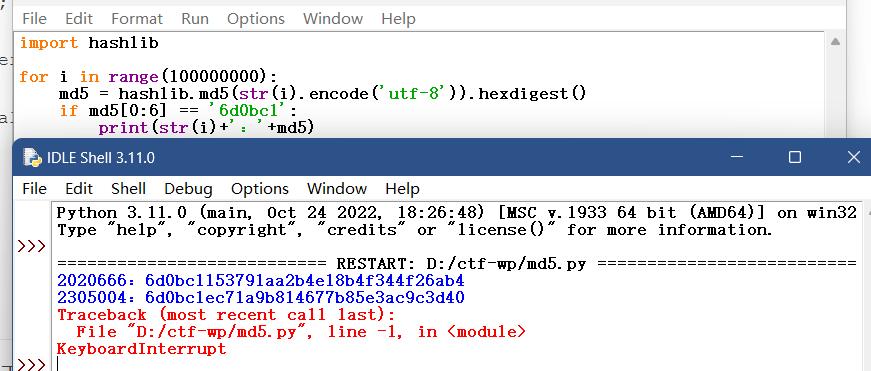Viewport: 871px width, 371px height.
Task: Click the Python icon in the IDLE Shell title bar
Action: point(33,158)
